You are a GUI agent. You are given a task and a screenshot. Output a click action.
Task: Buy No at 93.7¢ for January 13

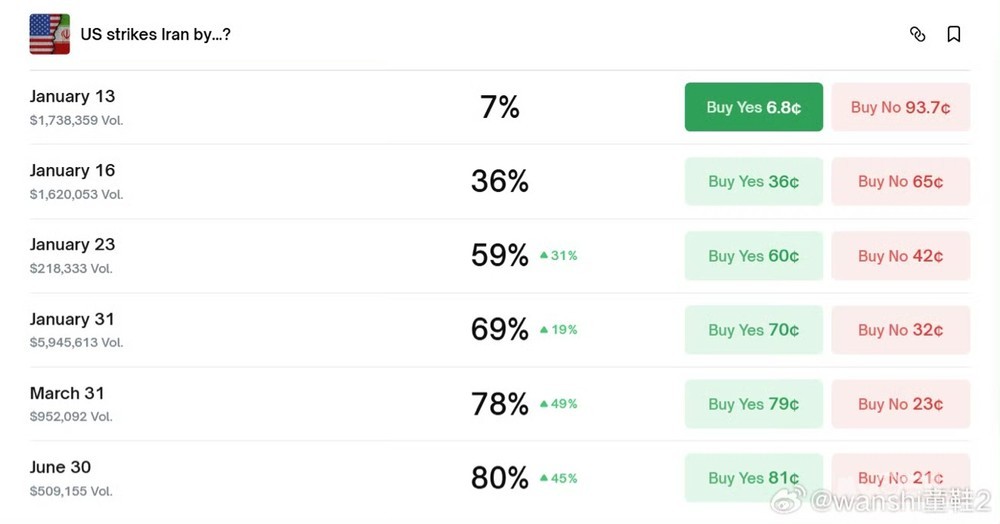[x=900, y=107]
